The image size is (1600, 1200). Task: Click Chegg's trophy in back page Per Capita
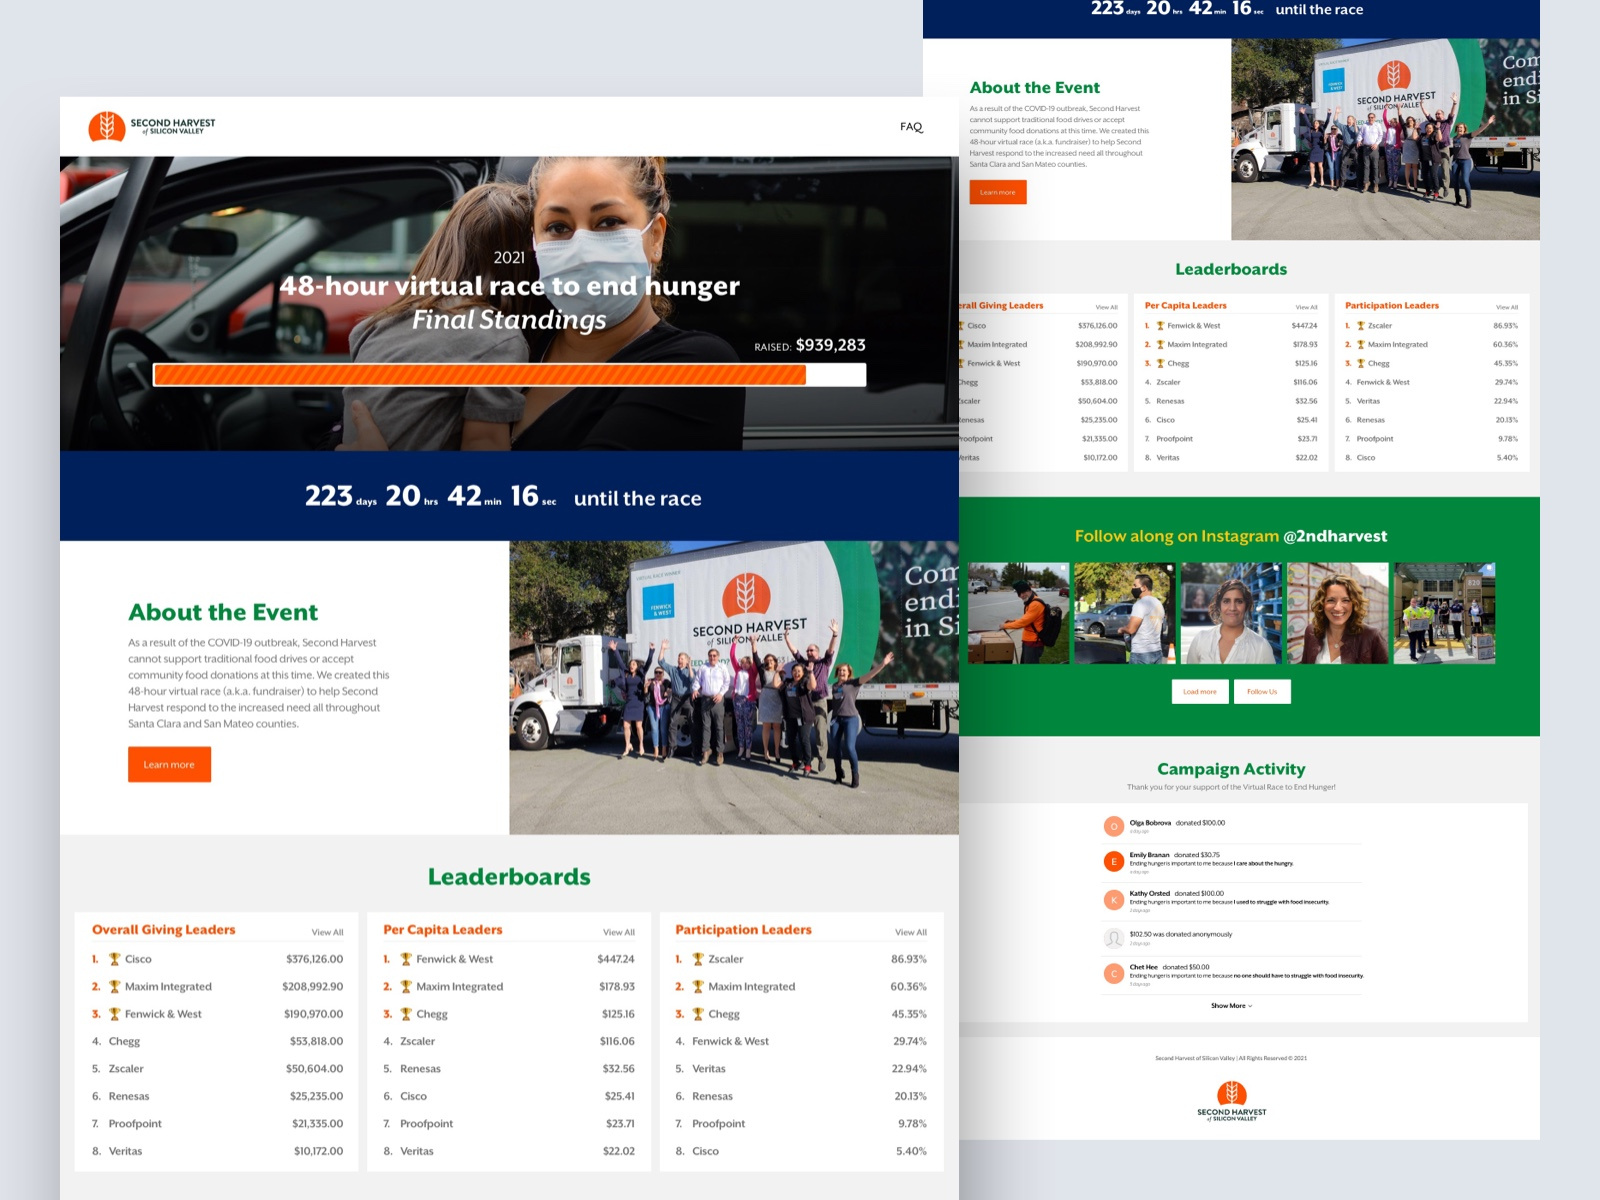(1160, 363)
